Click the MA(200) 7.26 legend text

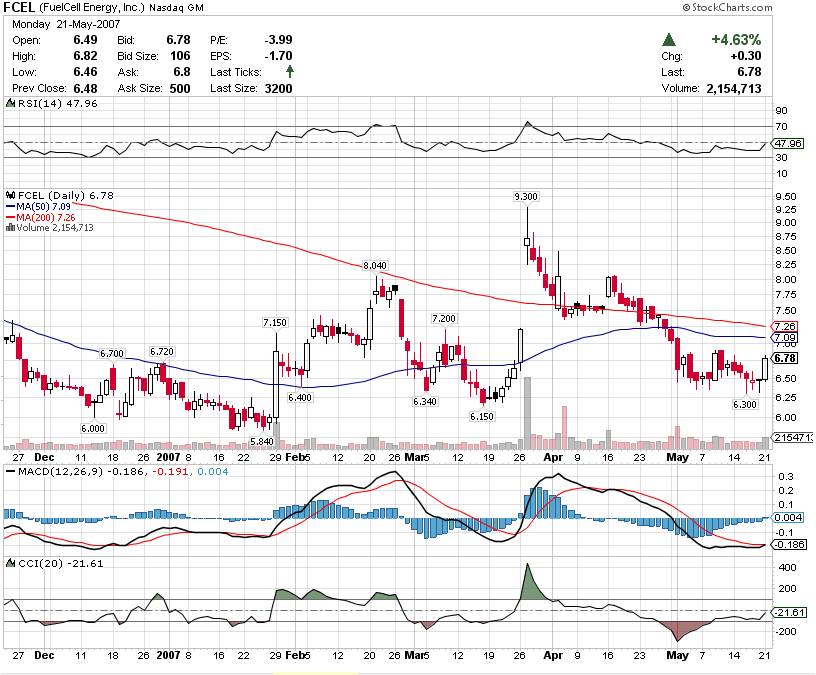[x=46, y=218]
